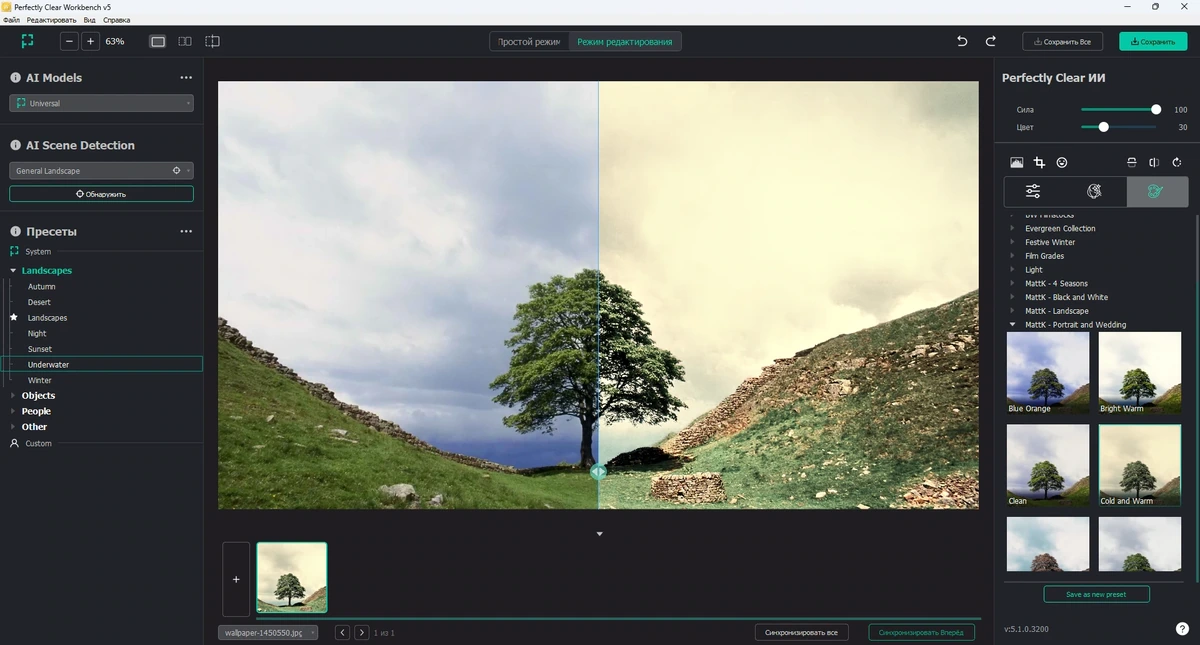Select the Autumn preset
Image resolution: width=1200 pixels, height=645 pixels.
click(x=42, y=286)
